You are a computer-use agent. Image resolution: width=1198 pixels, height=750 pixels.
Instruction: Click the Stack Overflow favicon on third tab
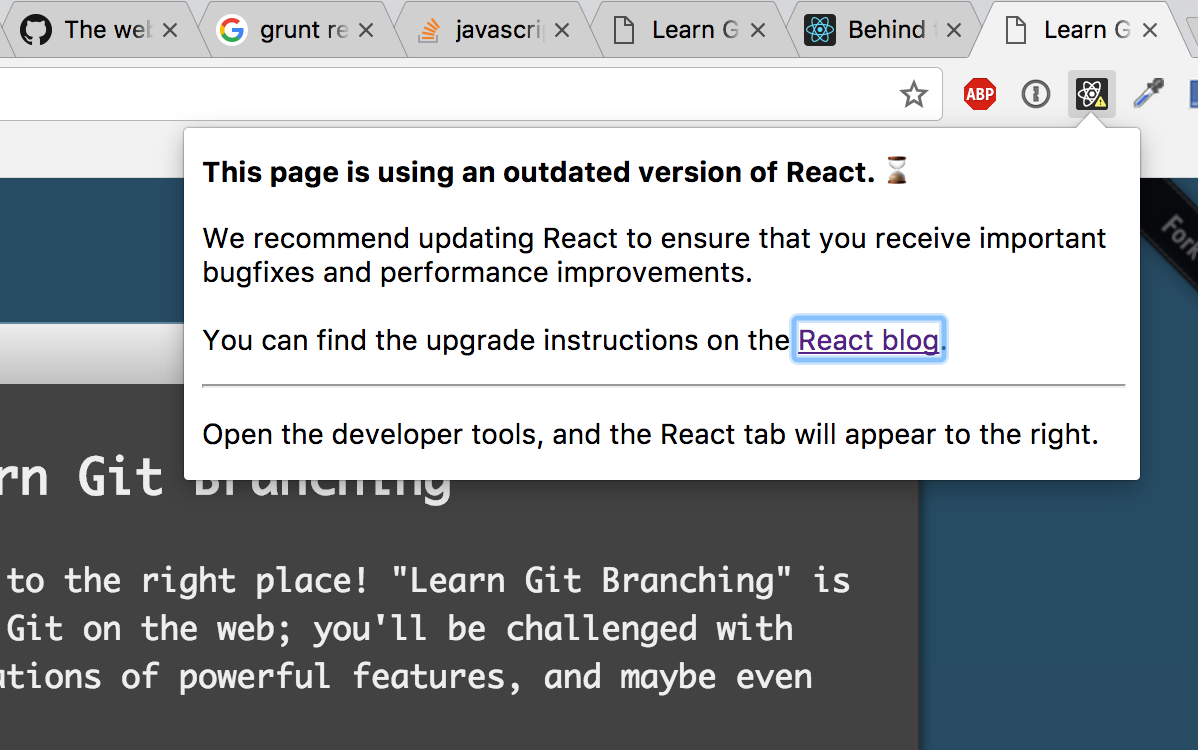[429, 30]
